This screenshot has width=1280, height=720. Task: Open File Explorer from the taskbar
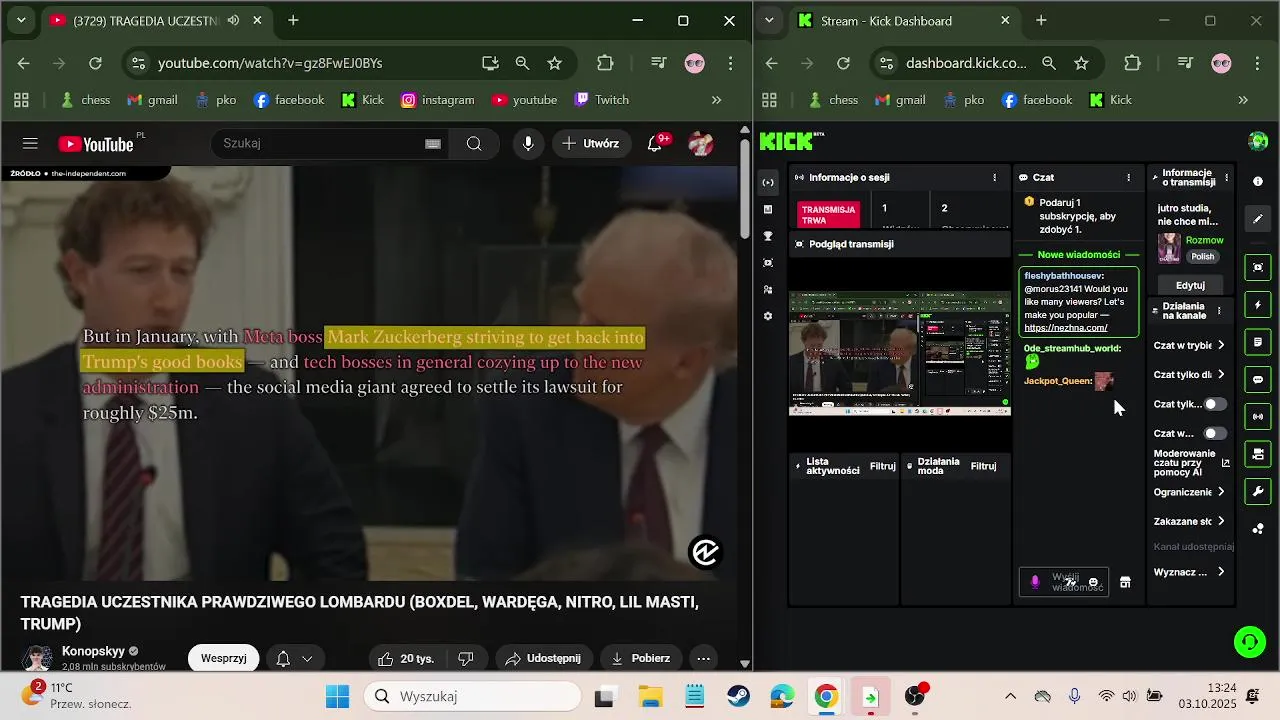coord(650,697)
